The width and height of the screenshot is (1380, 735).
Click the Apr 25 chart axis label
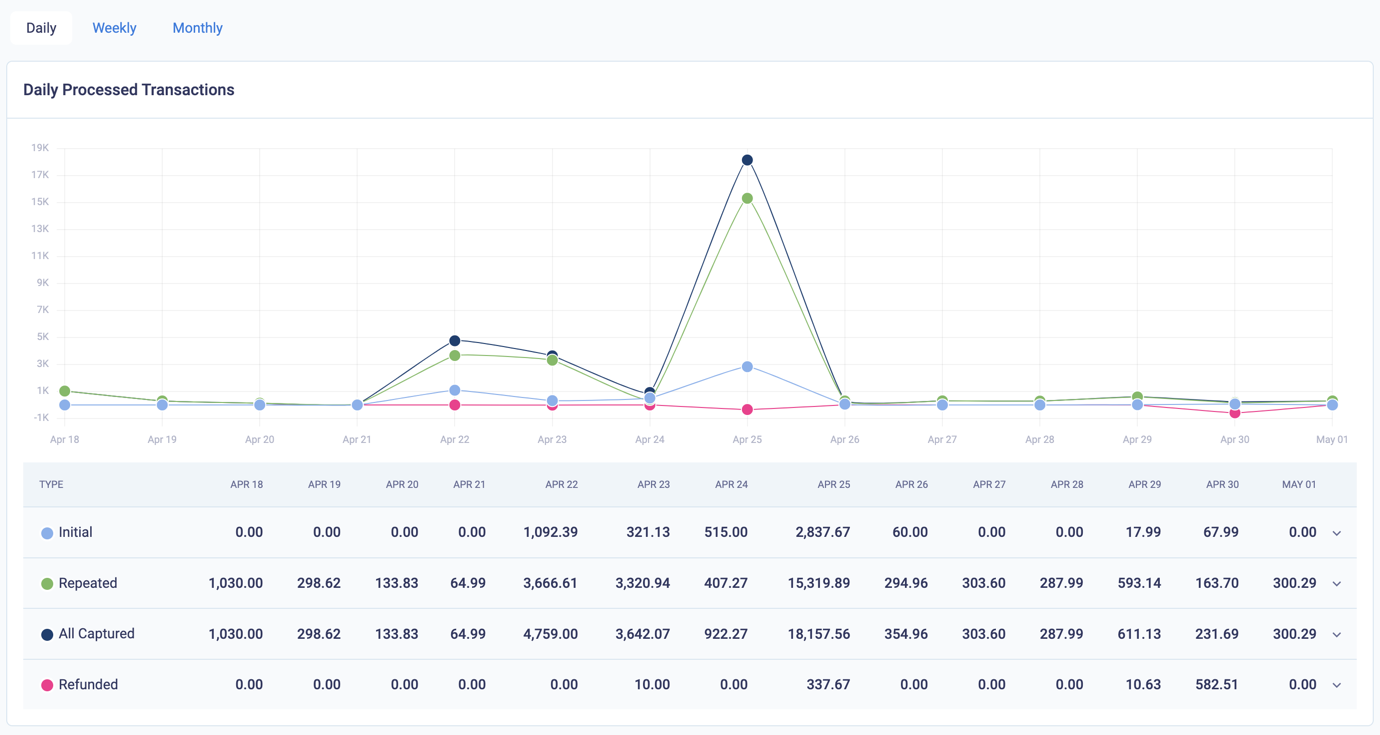coord(747,439)
